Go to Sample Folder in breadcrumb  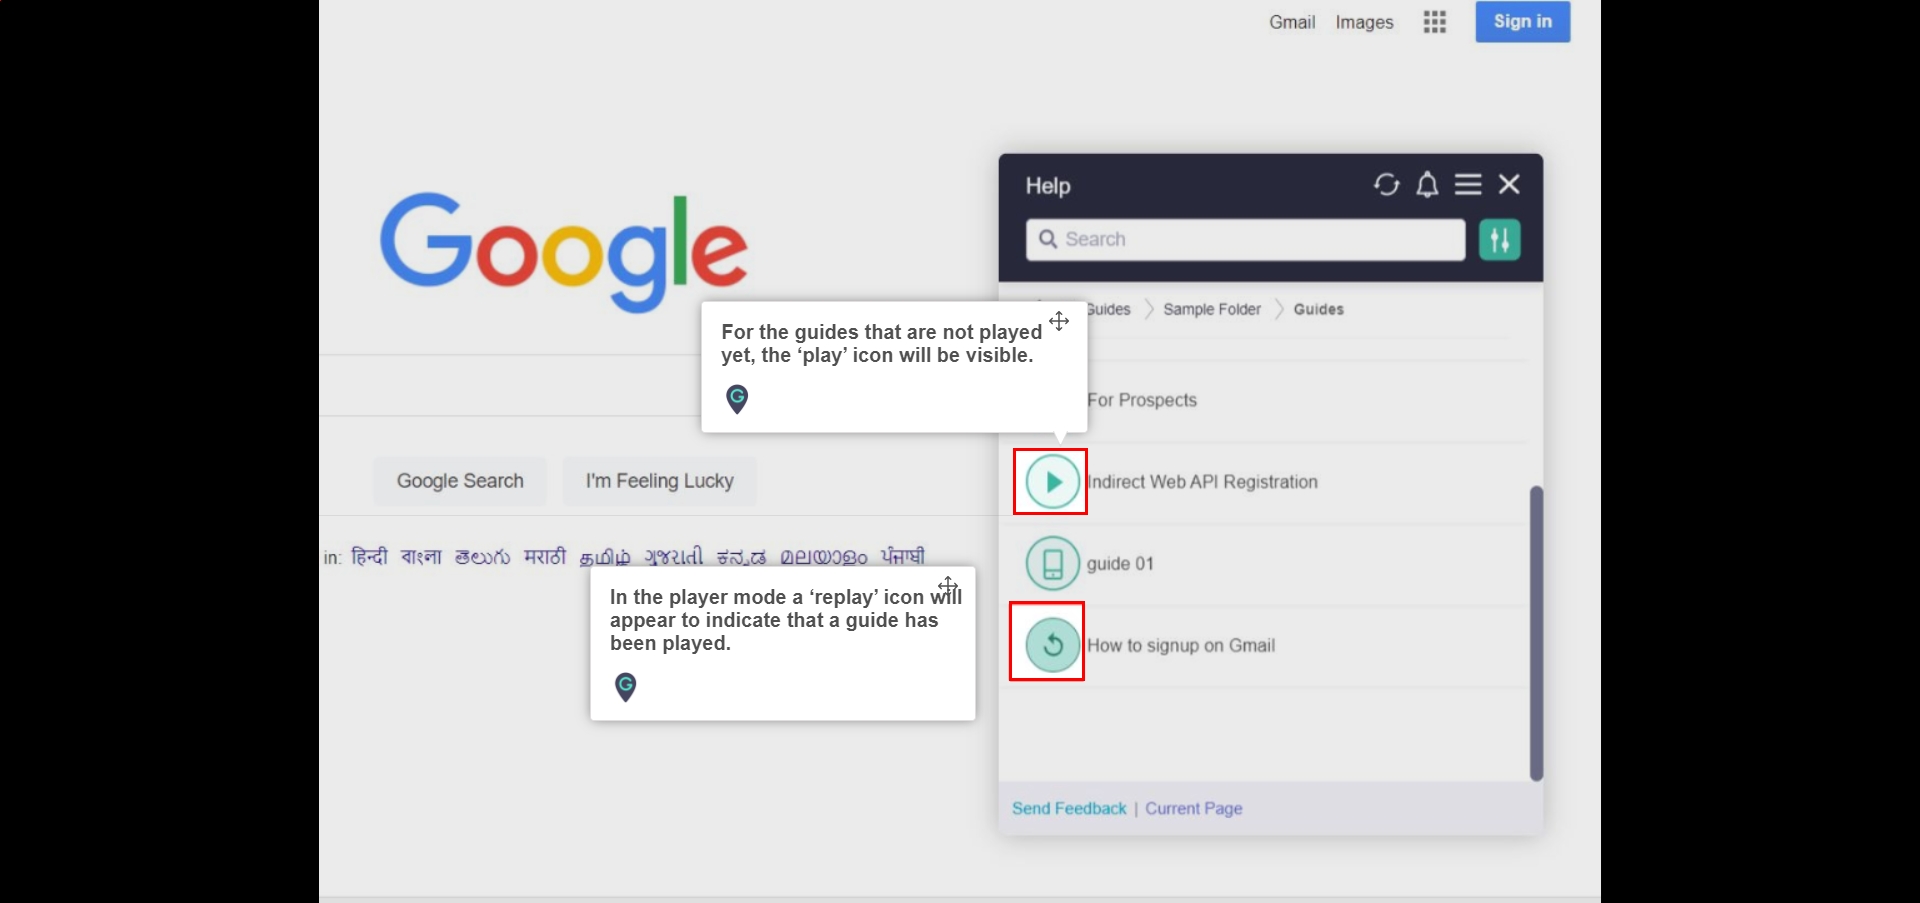[1212, 310]
